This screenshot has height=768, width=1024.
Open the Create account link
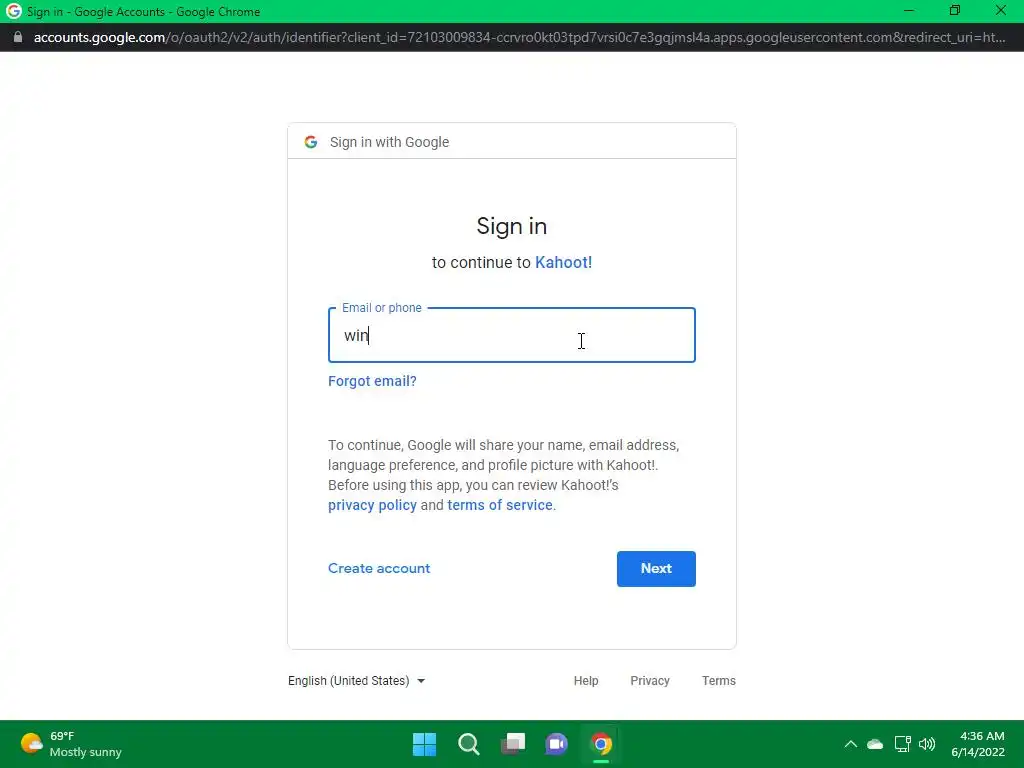pos(379,569)
